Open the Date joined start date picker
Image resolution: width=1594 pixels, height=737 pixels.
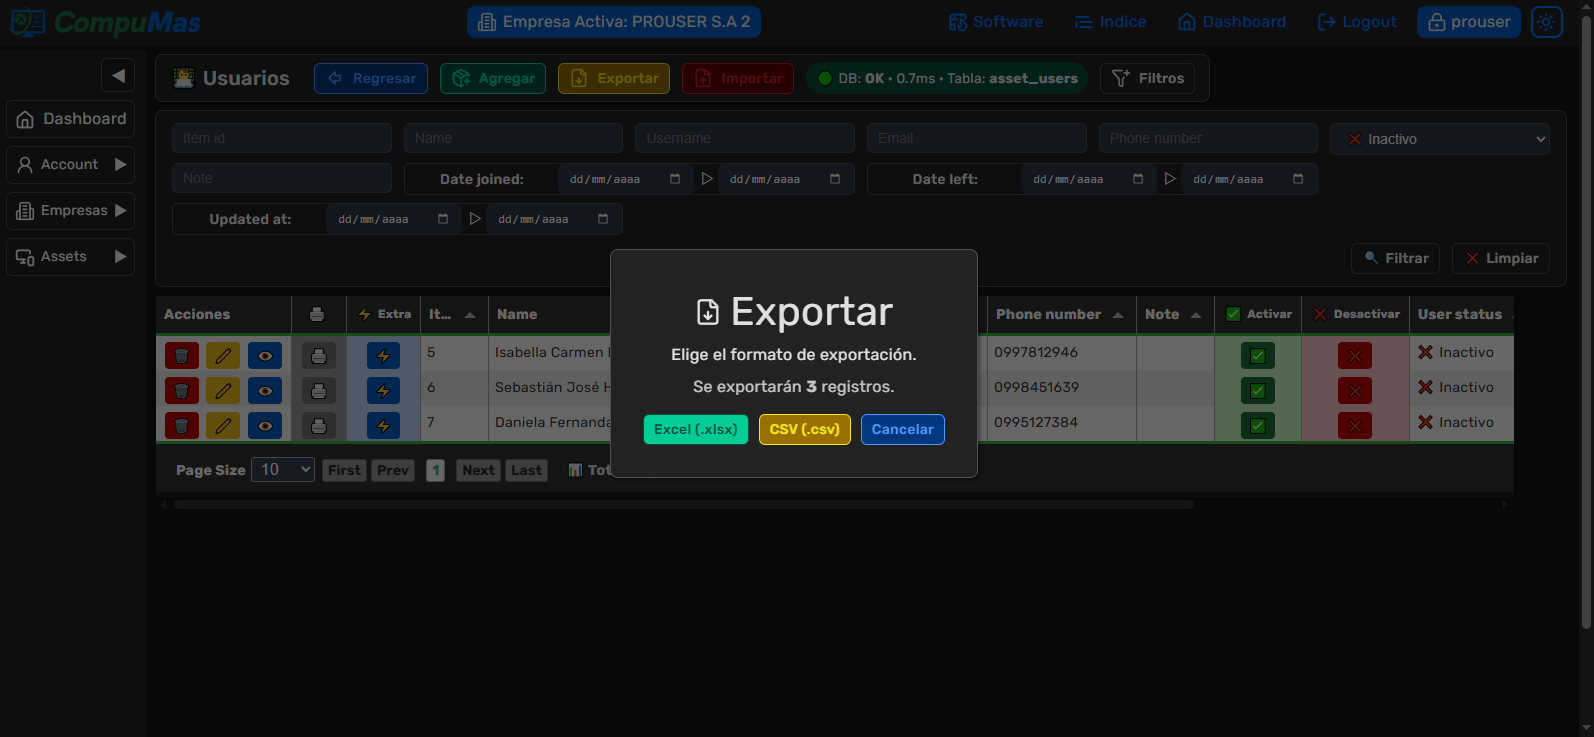[x=675, y=179]
